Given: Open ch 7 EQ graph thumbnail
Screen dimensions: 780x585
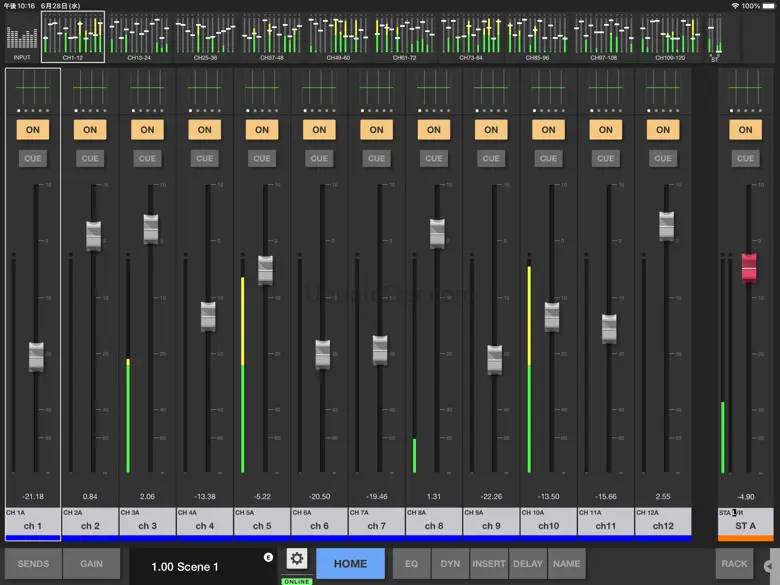Looking at the screenshot, I should (377, 88).
